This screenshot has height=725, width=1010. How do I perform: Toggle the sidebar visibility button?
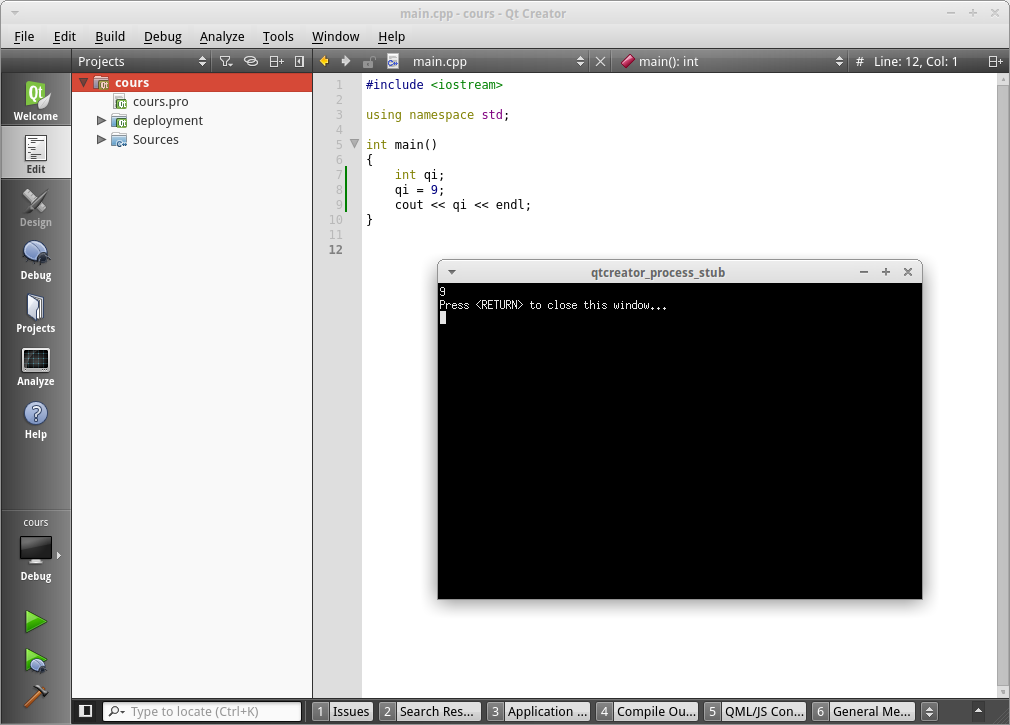[85, 711]
